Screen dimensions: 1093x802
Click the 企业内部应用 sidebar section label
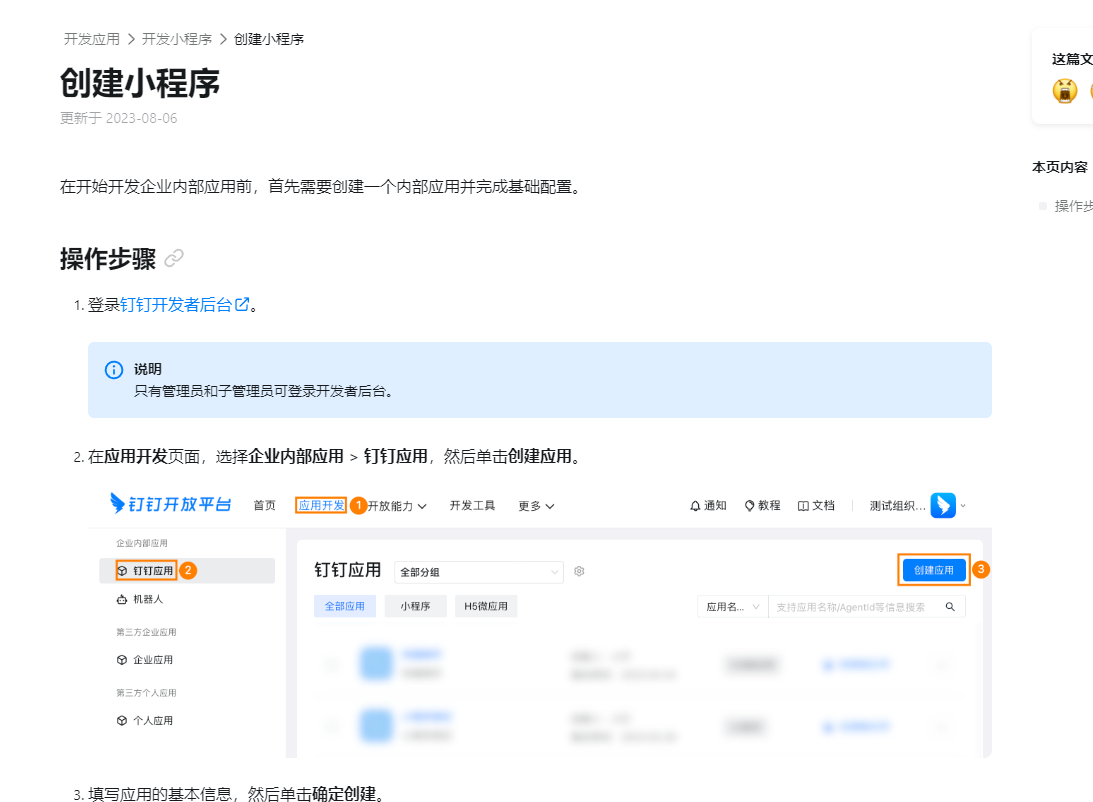142,543
